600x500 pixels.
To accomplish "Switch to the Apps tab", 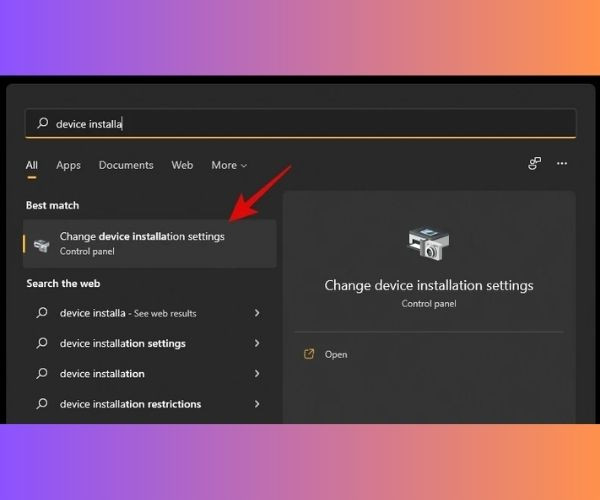I will 68,165.
